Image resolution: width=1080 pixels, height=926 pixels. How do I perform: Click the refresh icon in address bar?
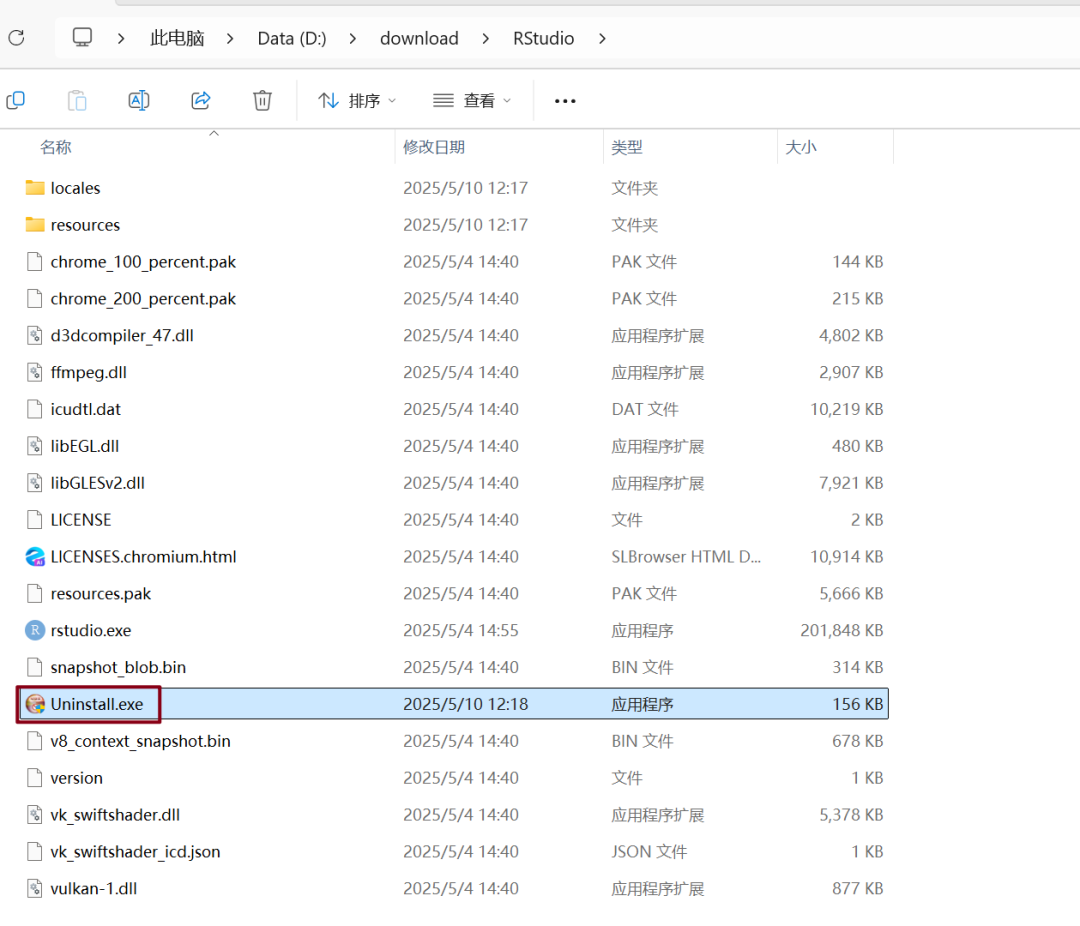pos(17,38)
